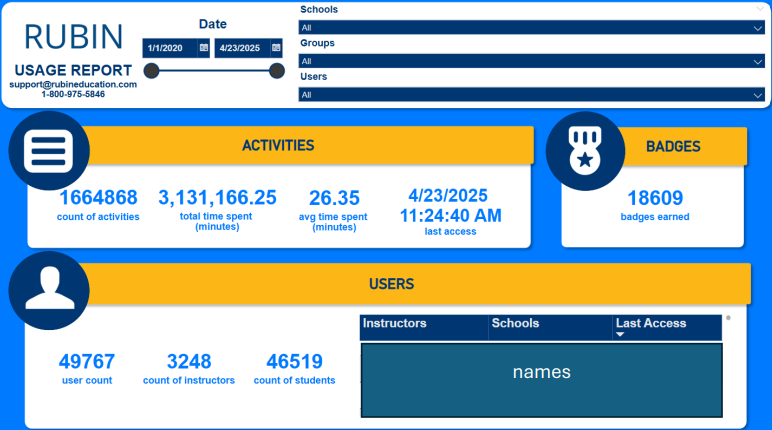Click the USAGE REPORT heading
772x430 pixels.
tap(73, 70)
